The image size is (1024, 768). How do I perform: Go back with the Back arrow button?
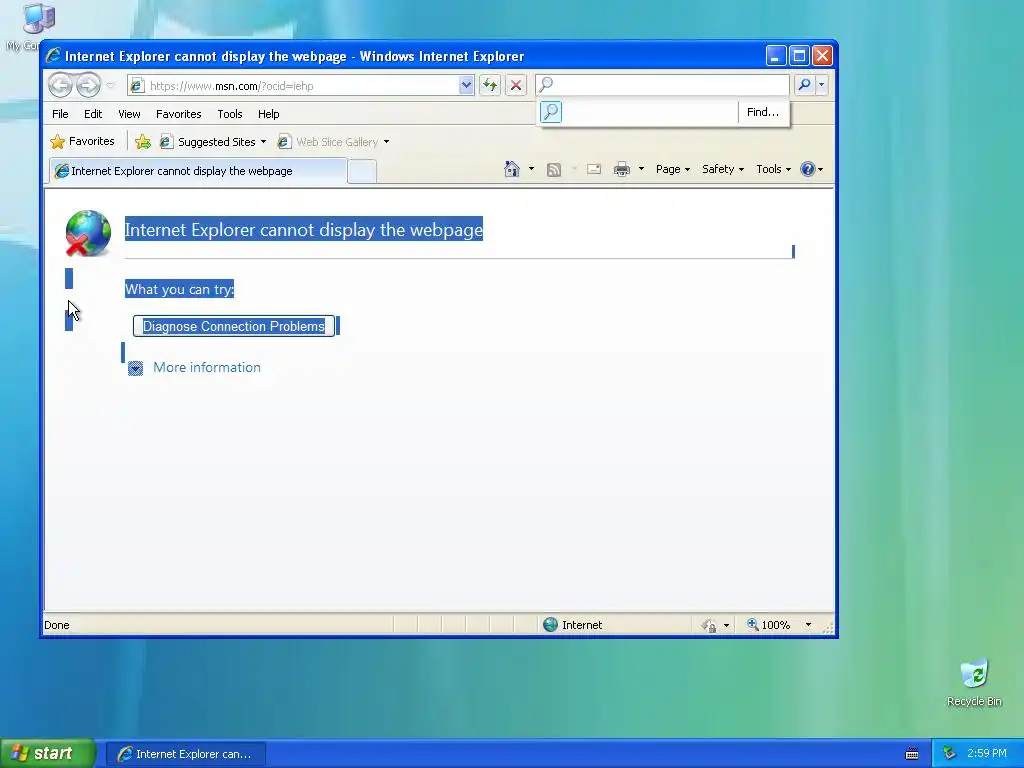(x=60, y=85)
